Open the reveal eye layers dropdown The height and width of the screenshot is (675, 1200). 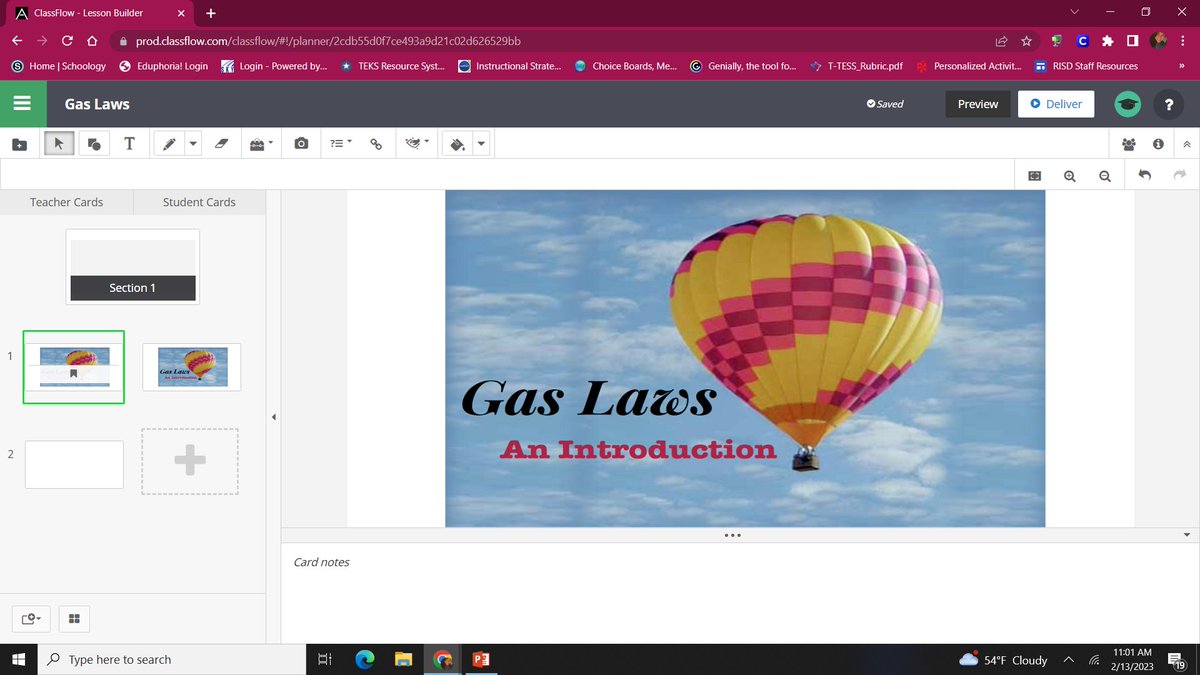click(x=418, y=143)
